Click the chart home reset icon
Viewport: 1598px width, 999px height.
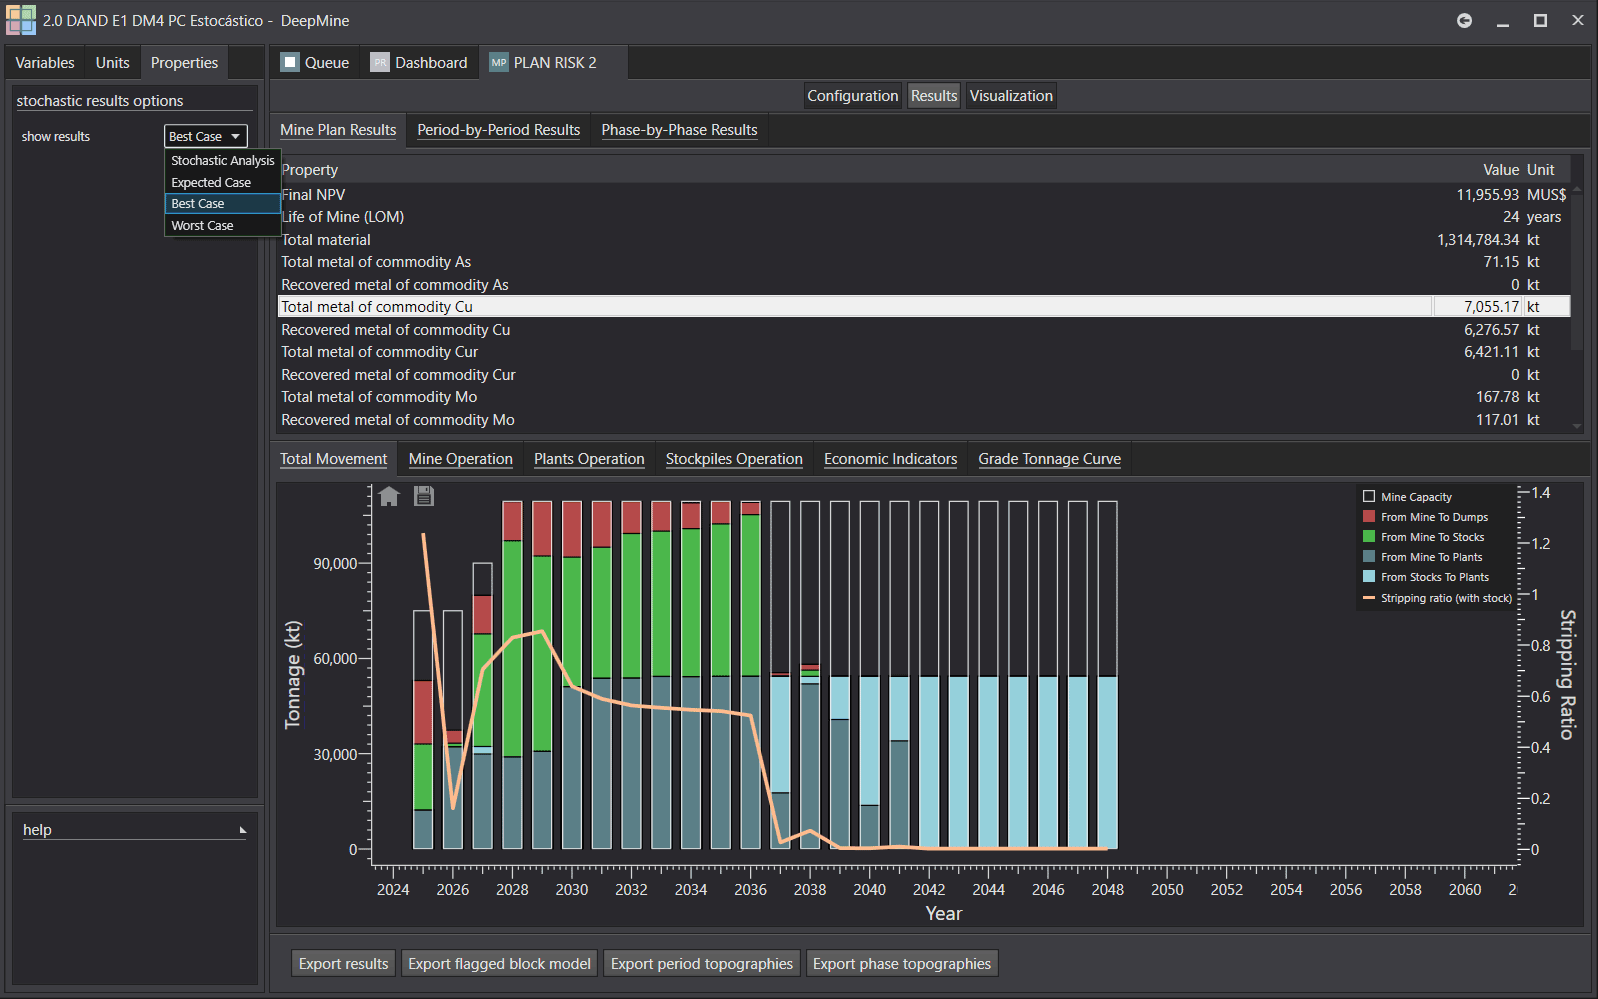point(389,496)
